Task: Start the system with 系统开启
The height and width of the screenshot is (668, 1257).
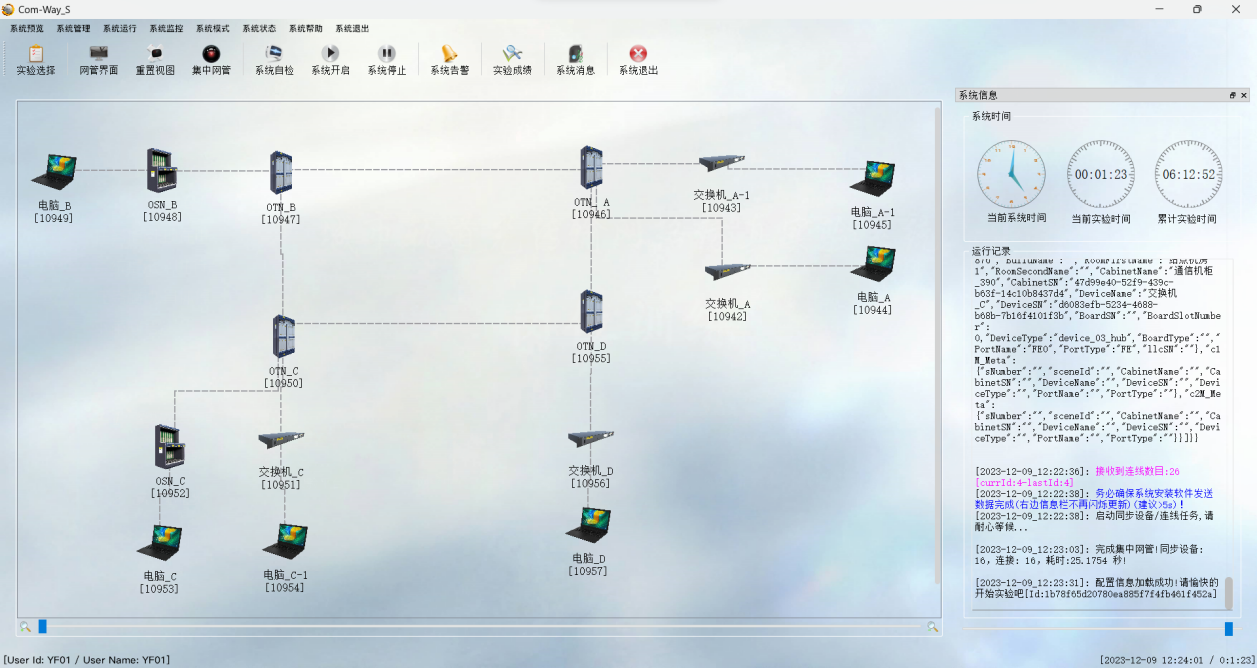Action: point(330,59)
